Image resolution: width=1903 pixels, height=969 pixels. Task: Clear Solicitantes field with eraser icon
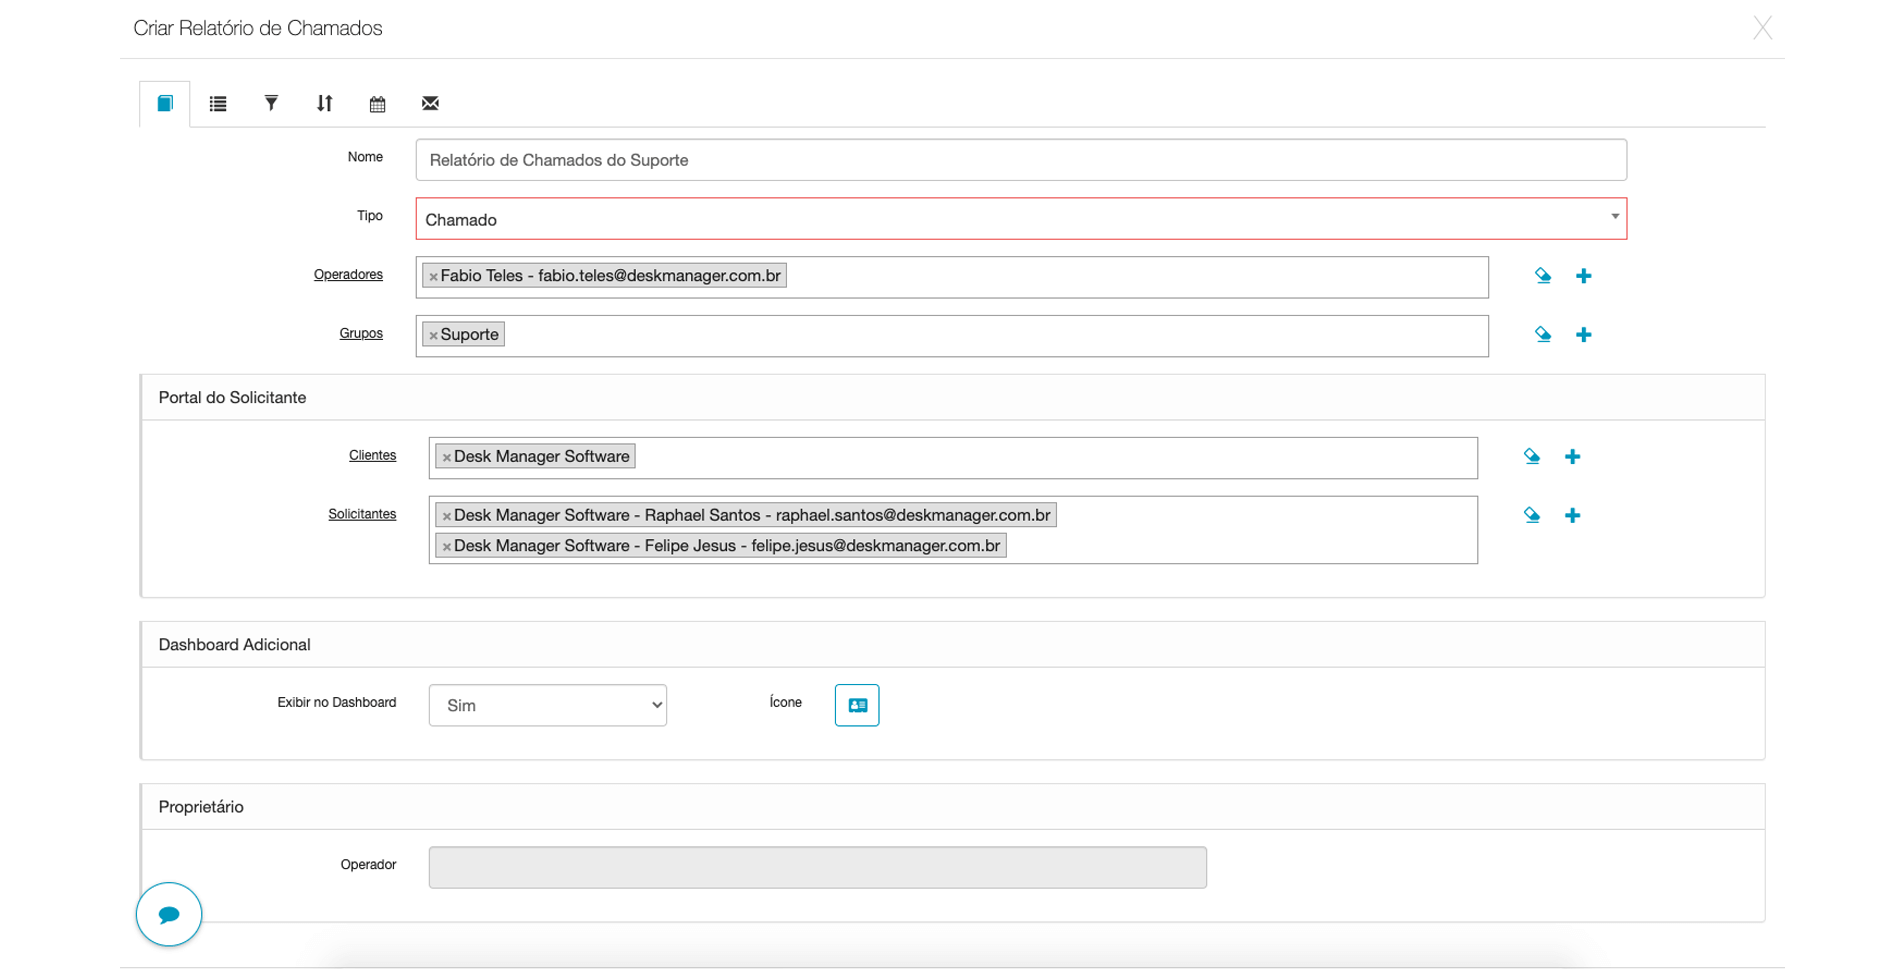(x=1531, y=516)
